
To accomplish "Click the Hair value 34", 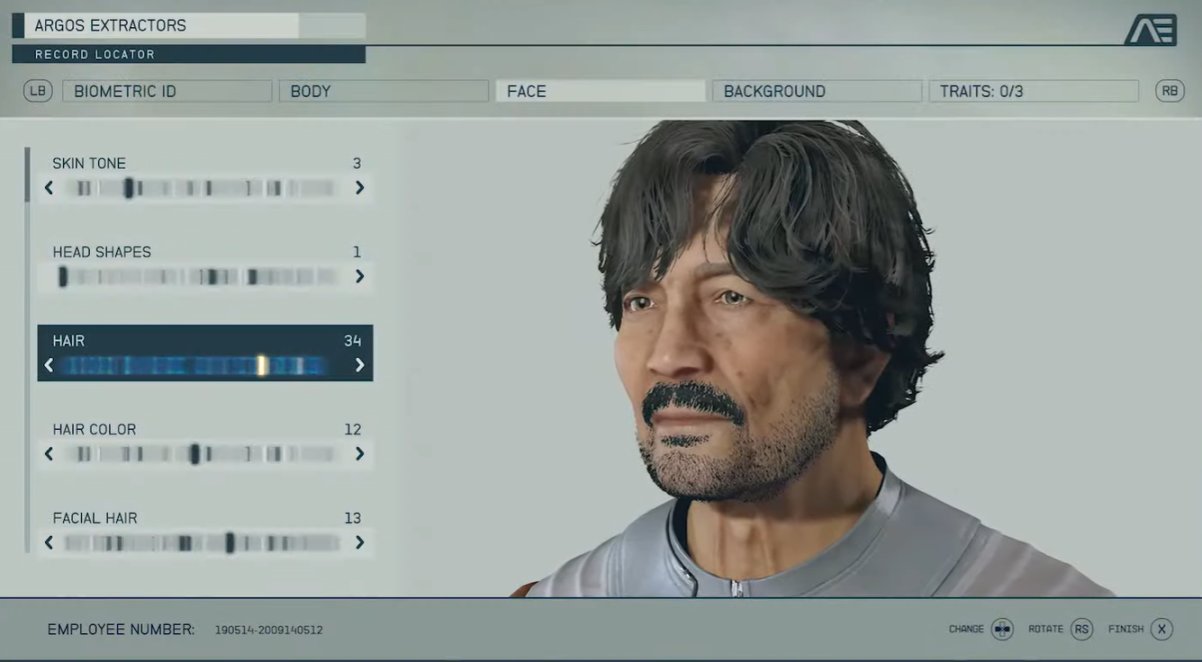I will click(x=352, y=341).
